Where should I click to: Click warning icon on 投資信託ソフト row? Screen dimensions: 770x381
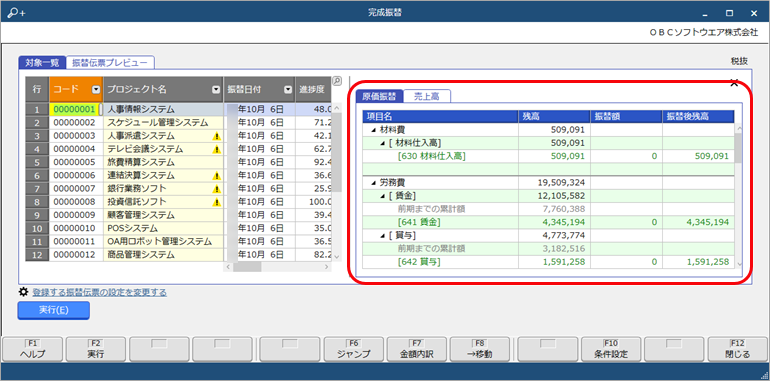pos(216,202)
